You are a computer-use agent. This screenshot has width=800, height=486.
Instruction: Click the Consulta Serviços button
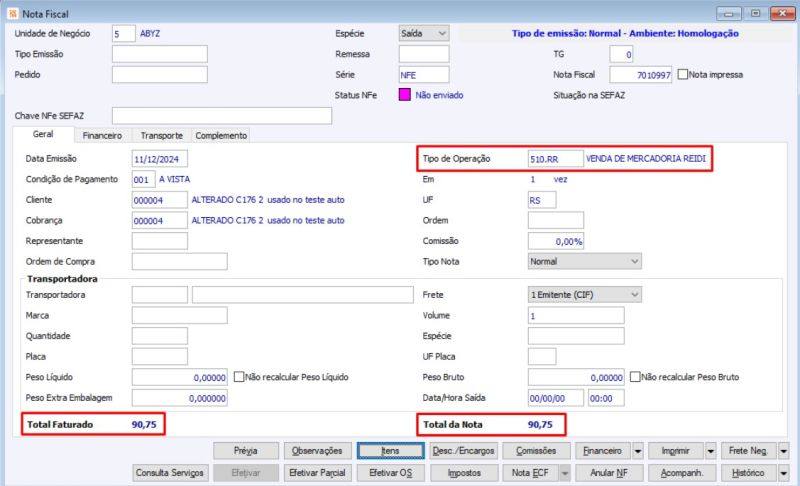click(169, 473)
